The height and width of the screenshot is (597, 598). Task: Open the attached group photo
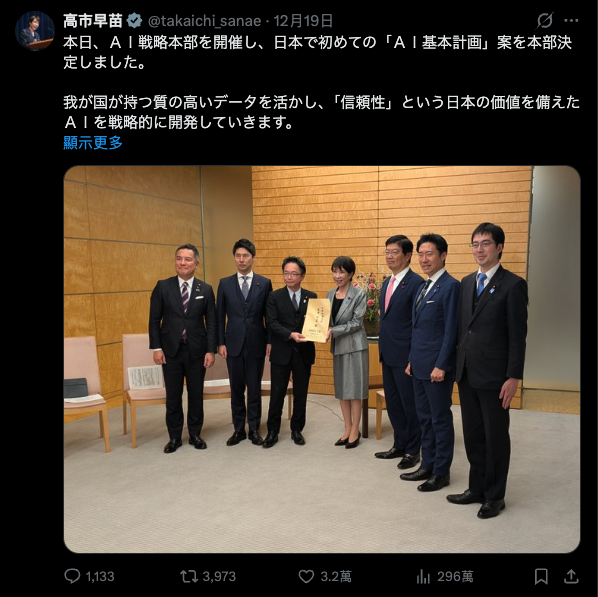click(x=322, y=359)
